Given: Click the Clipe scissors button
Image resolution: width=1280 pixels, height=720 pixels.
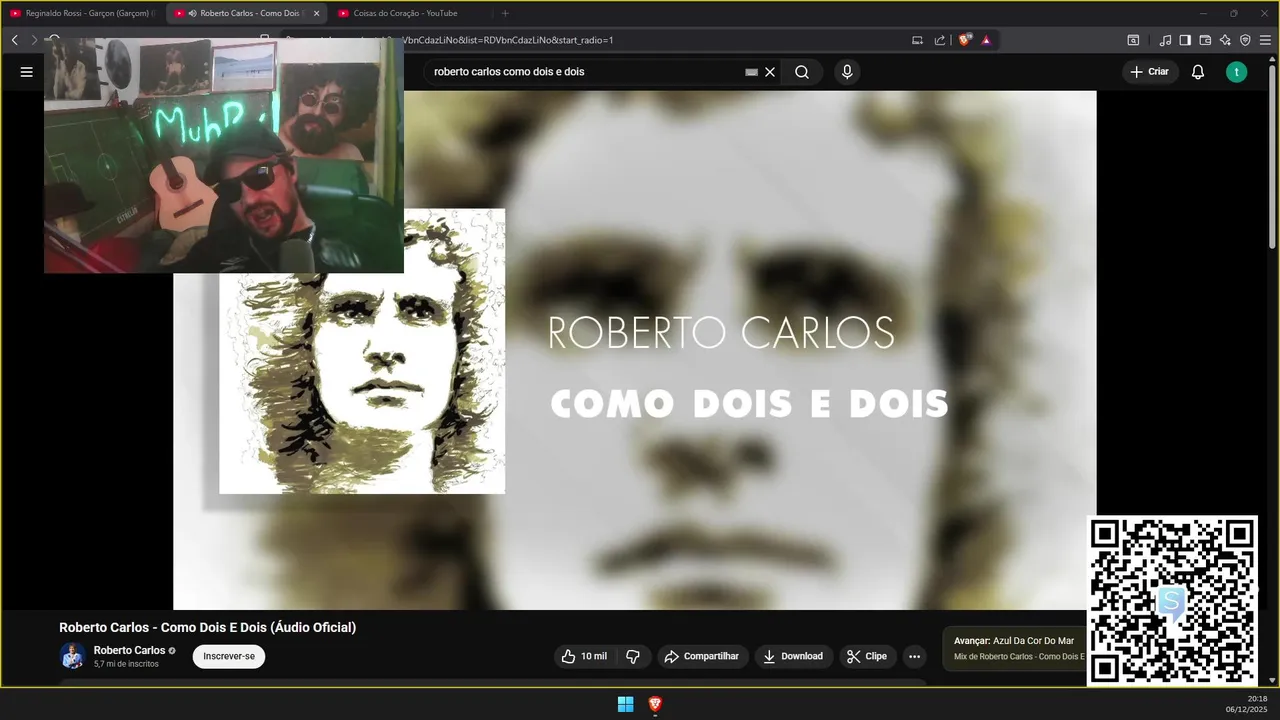Looking at the screenshot, I should [x=868, y=656].
